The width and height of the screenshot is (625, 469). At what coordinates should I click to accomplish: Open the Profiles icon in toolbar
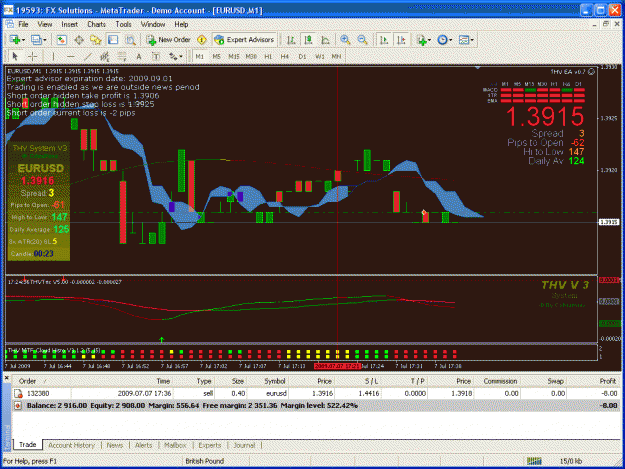pyautogui.click(x=36, y=40)
